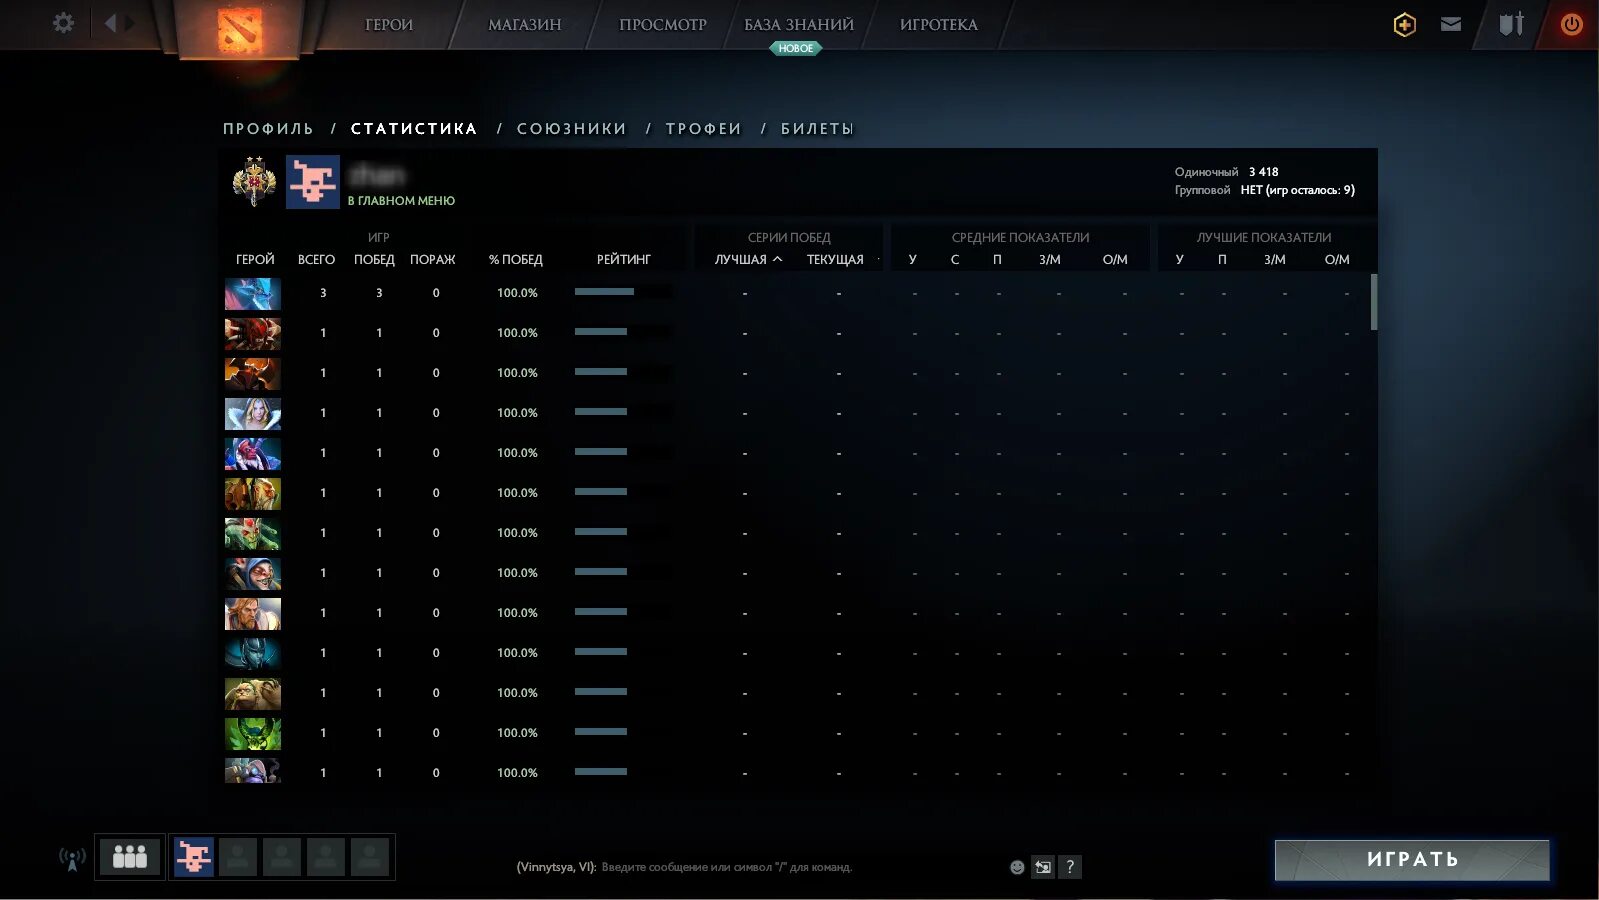Sort by % ПОБЕД column header
Screen dimensions: 1599x900
pos(516,260)
